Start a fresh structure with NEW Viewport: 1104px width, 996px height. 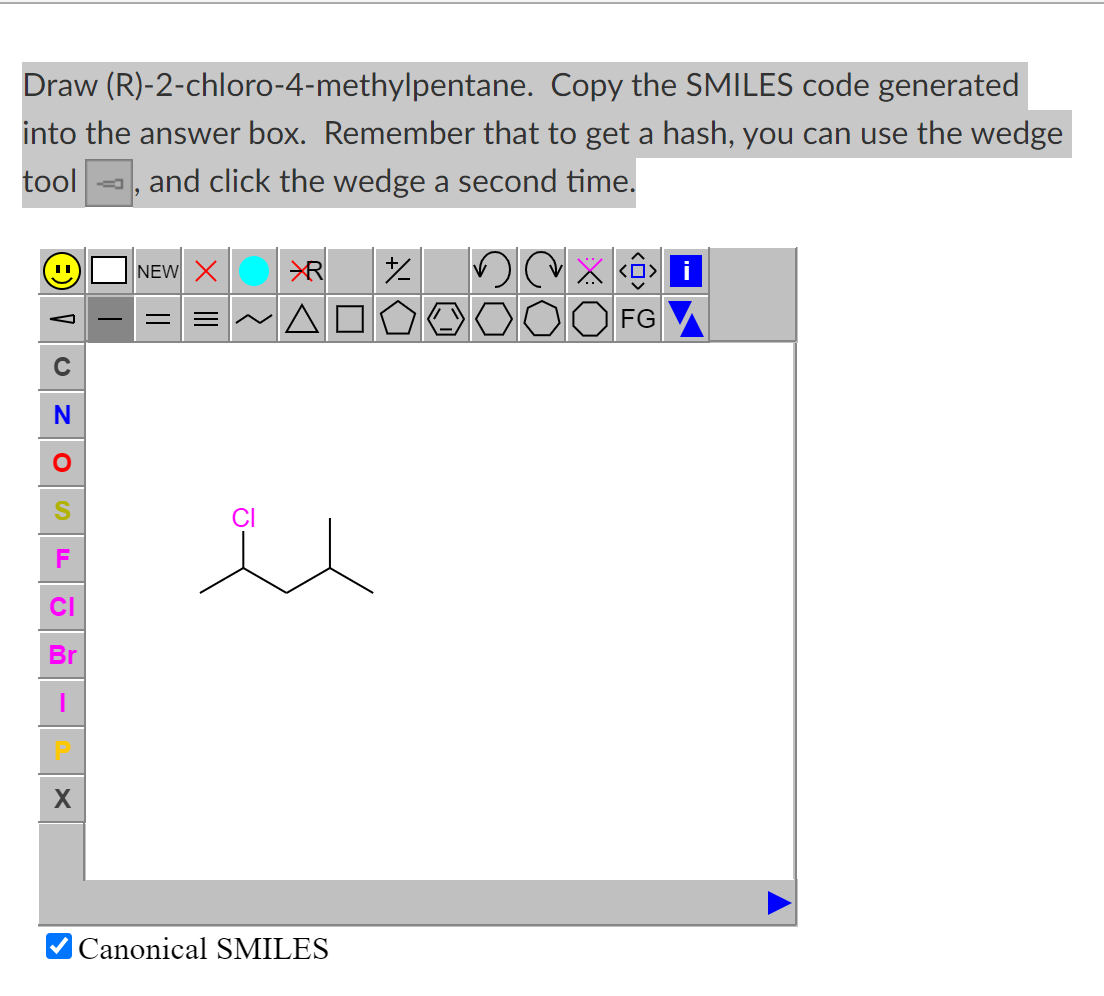157,269
